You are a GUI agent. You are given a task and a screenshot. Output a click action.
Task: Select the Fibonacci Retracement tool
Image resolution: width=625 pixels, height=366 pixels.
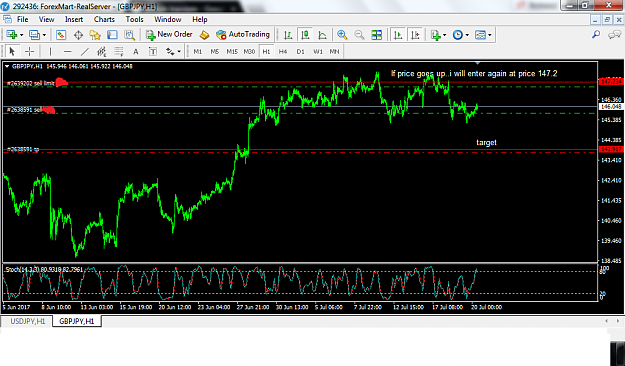tap(119, 51)
